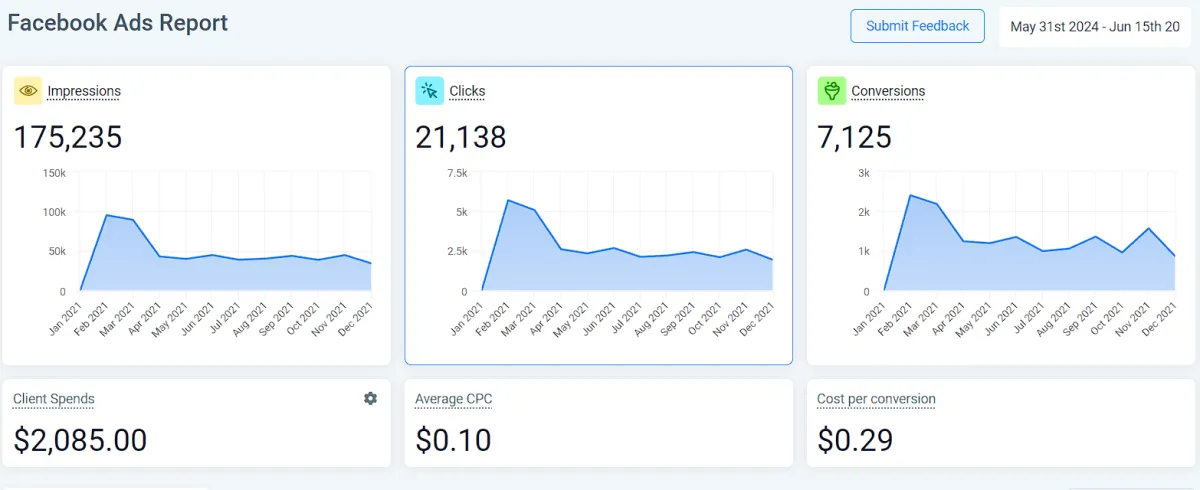The height and width of the screenshot is (490, 1200).
Task: Click the Clicks area chart
Action: [x=627, y=232]
